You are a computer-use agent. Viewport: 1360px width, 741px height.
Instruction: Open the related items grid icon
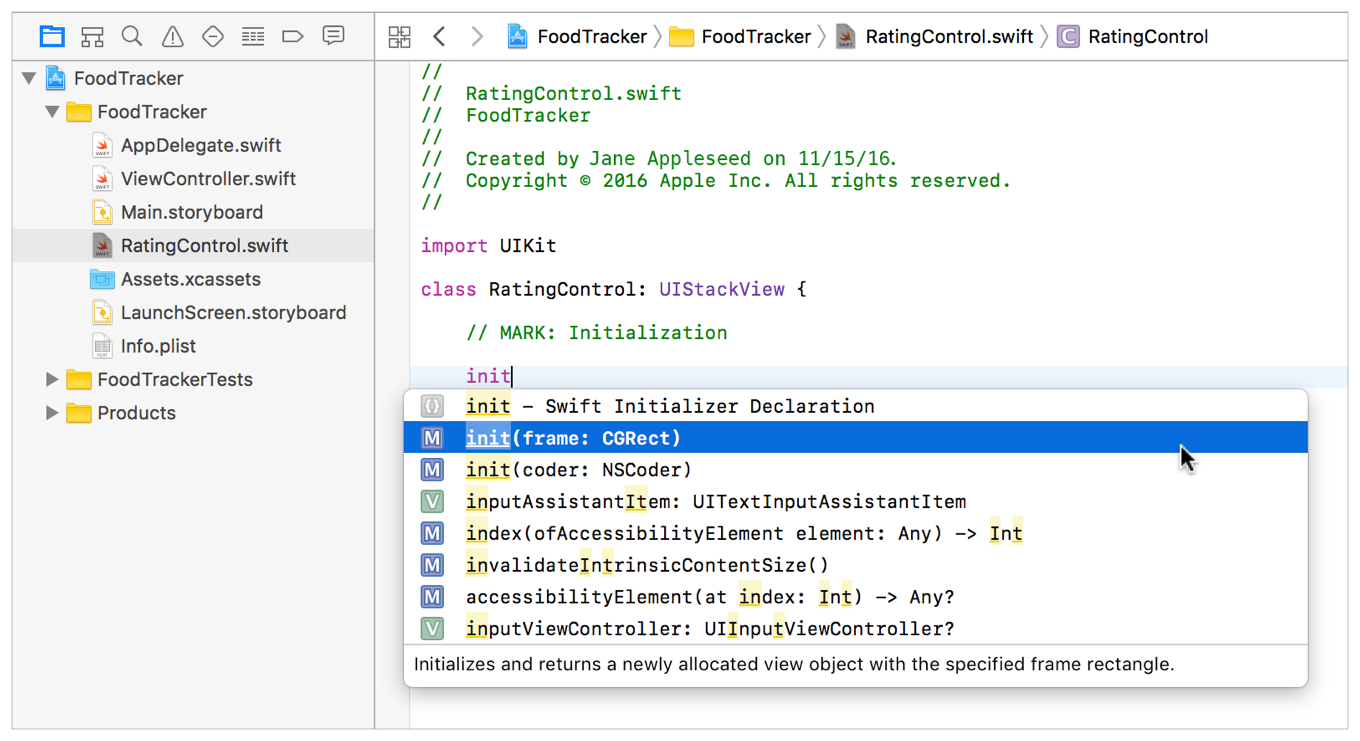coord(400,37)
